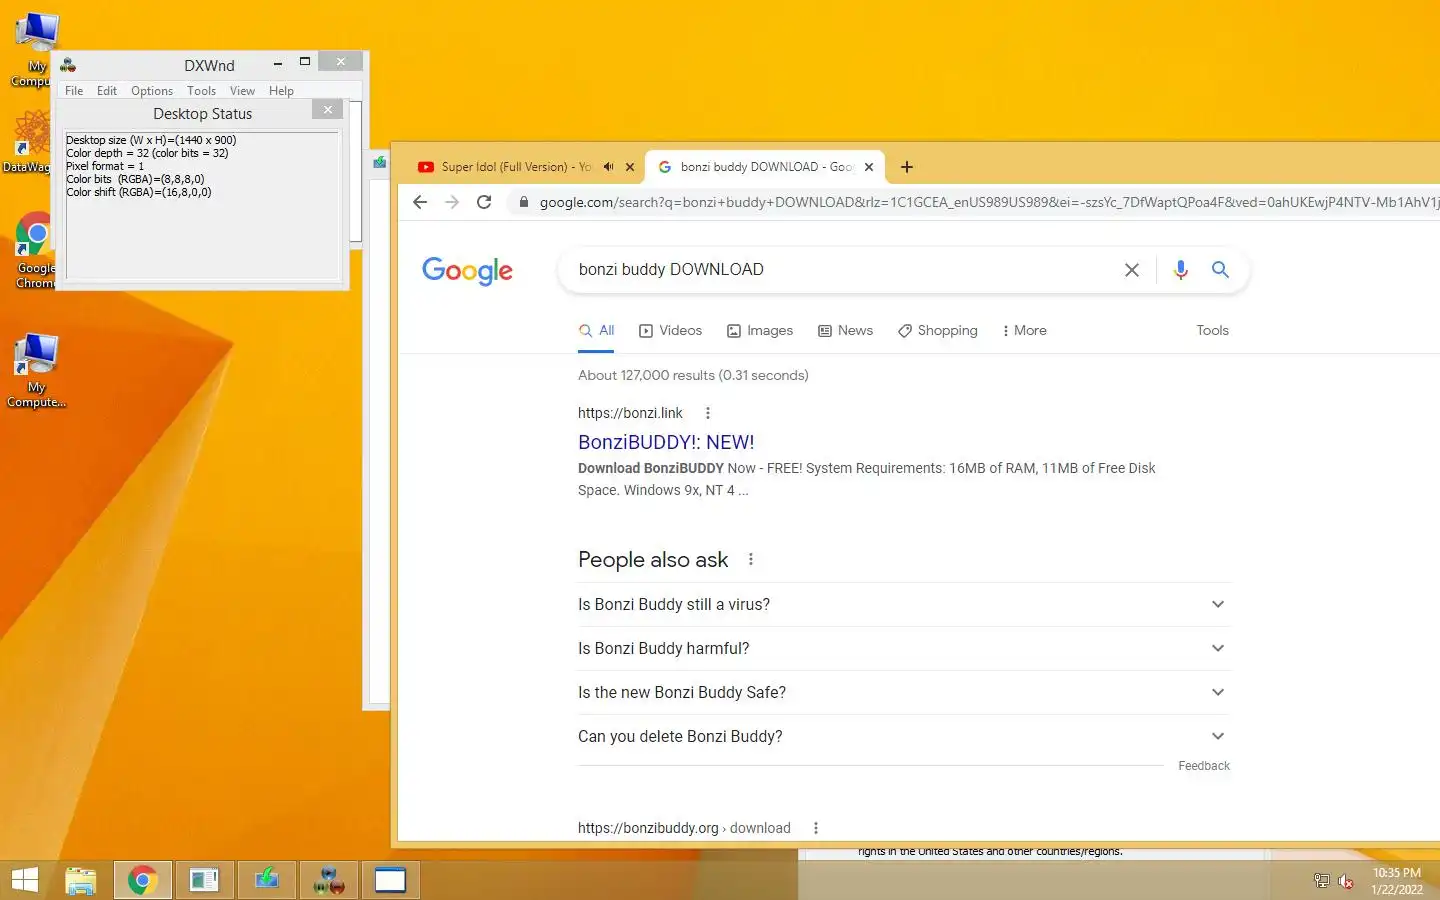Start voice search with the microphone

1181,270
